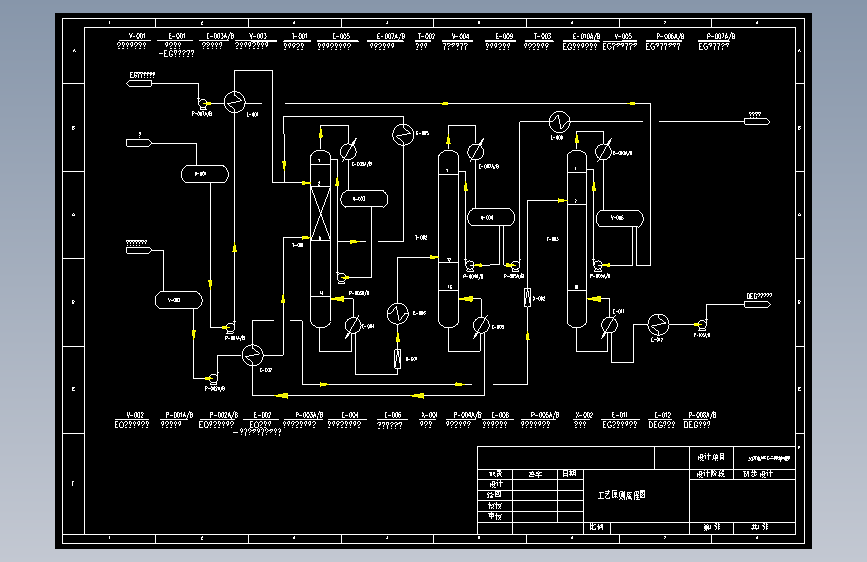The width and height of the screenshot is (867, 562).
Task: Click the T-002 column body
Action: (x=448, y=239)
